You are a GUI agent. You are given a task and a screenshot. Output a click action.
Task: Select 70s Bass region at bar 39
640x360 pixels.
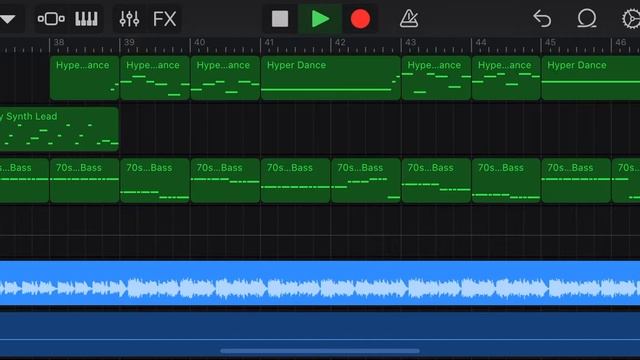tap(155, 181)
